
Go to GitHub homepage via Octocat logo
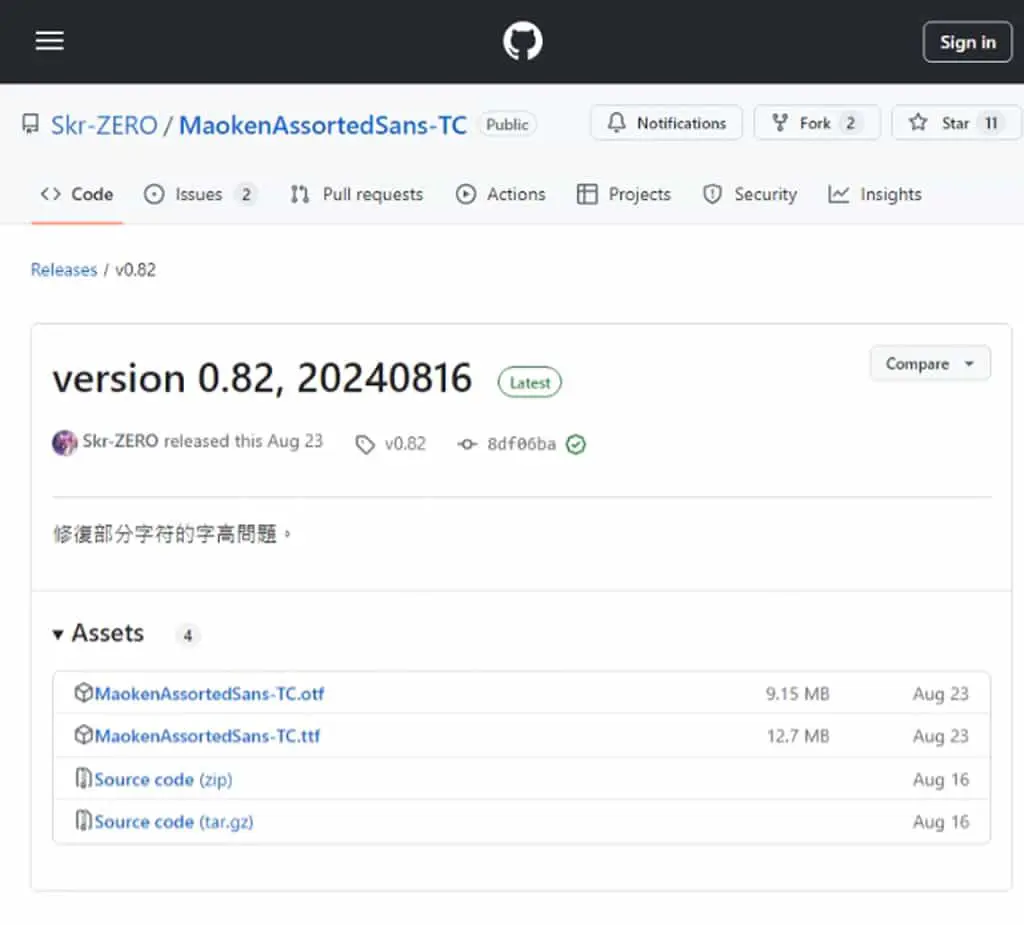tap(522, 41)
